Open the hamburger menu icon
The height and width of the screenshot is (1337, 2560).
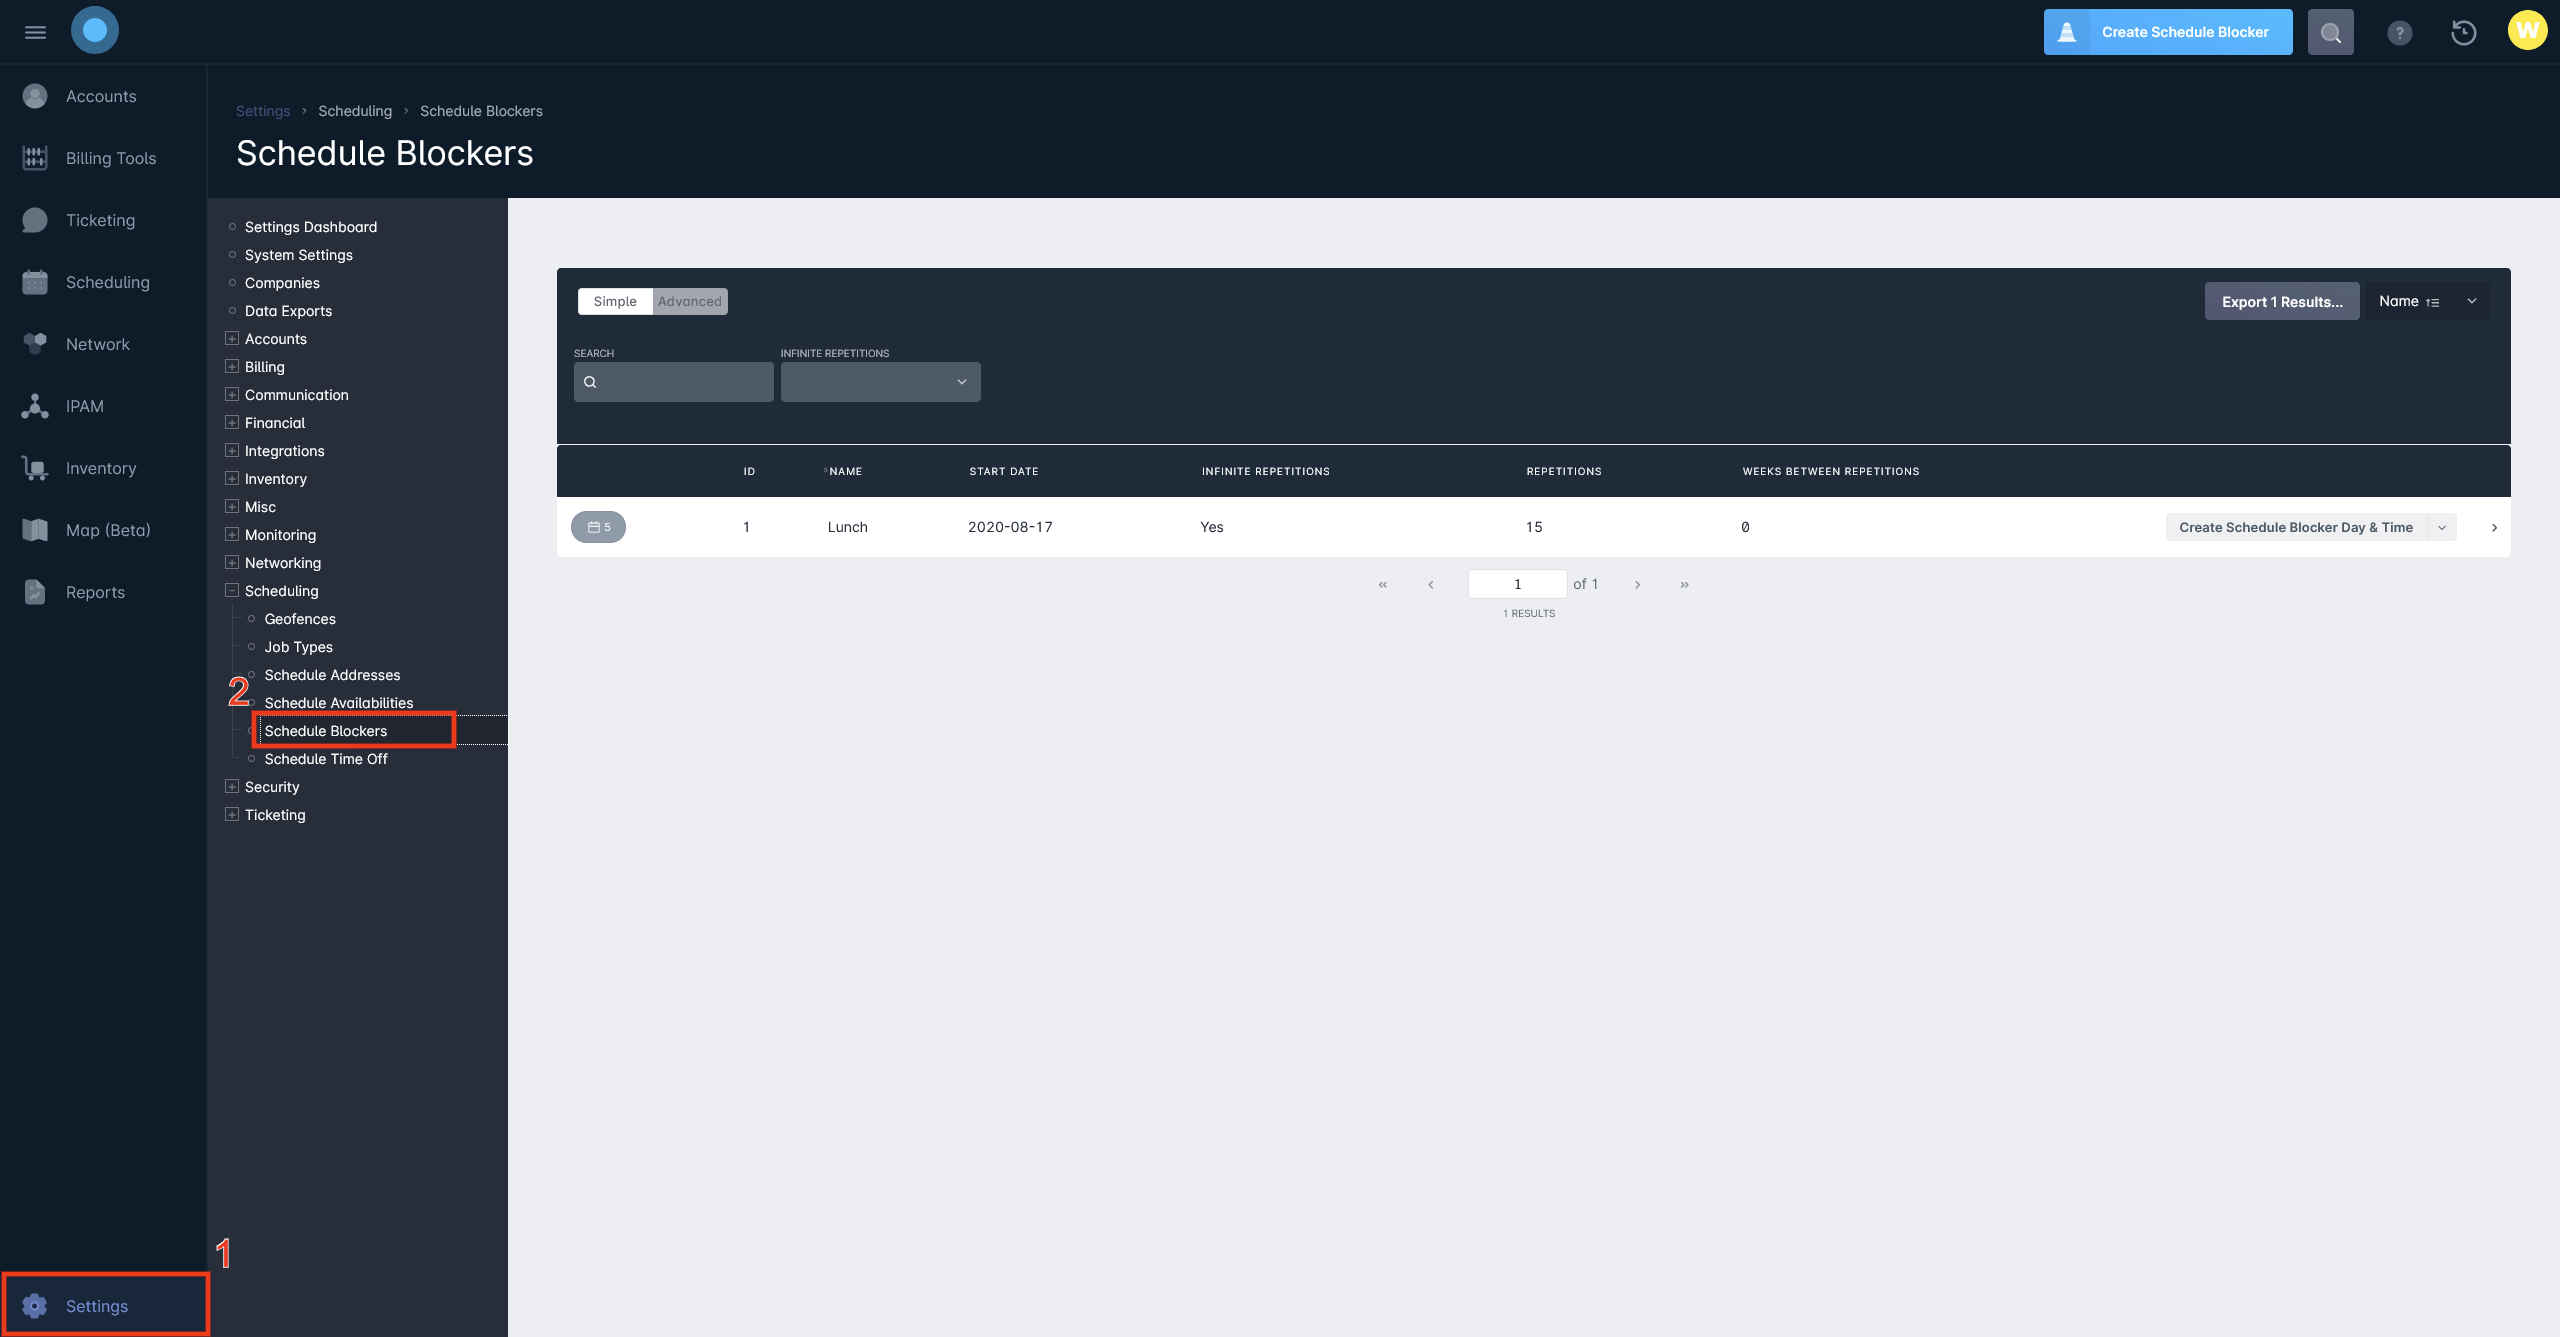tap(35, 32)
